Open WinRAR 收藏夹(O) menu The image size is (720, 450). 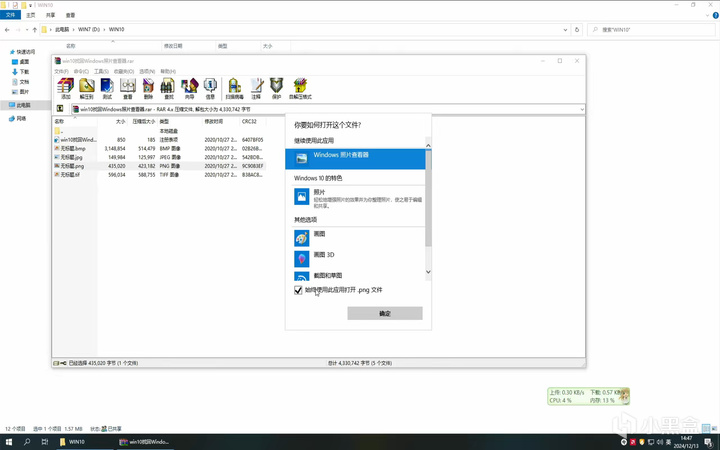(x=124, y=71)
